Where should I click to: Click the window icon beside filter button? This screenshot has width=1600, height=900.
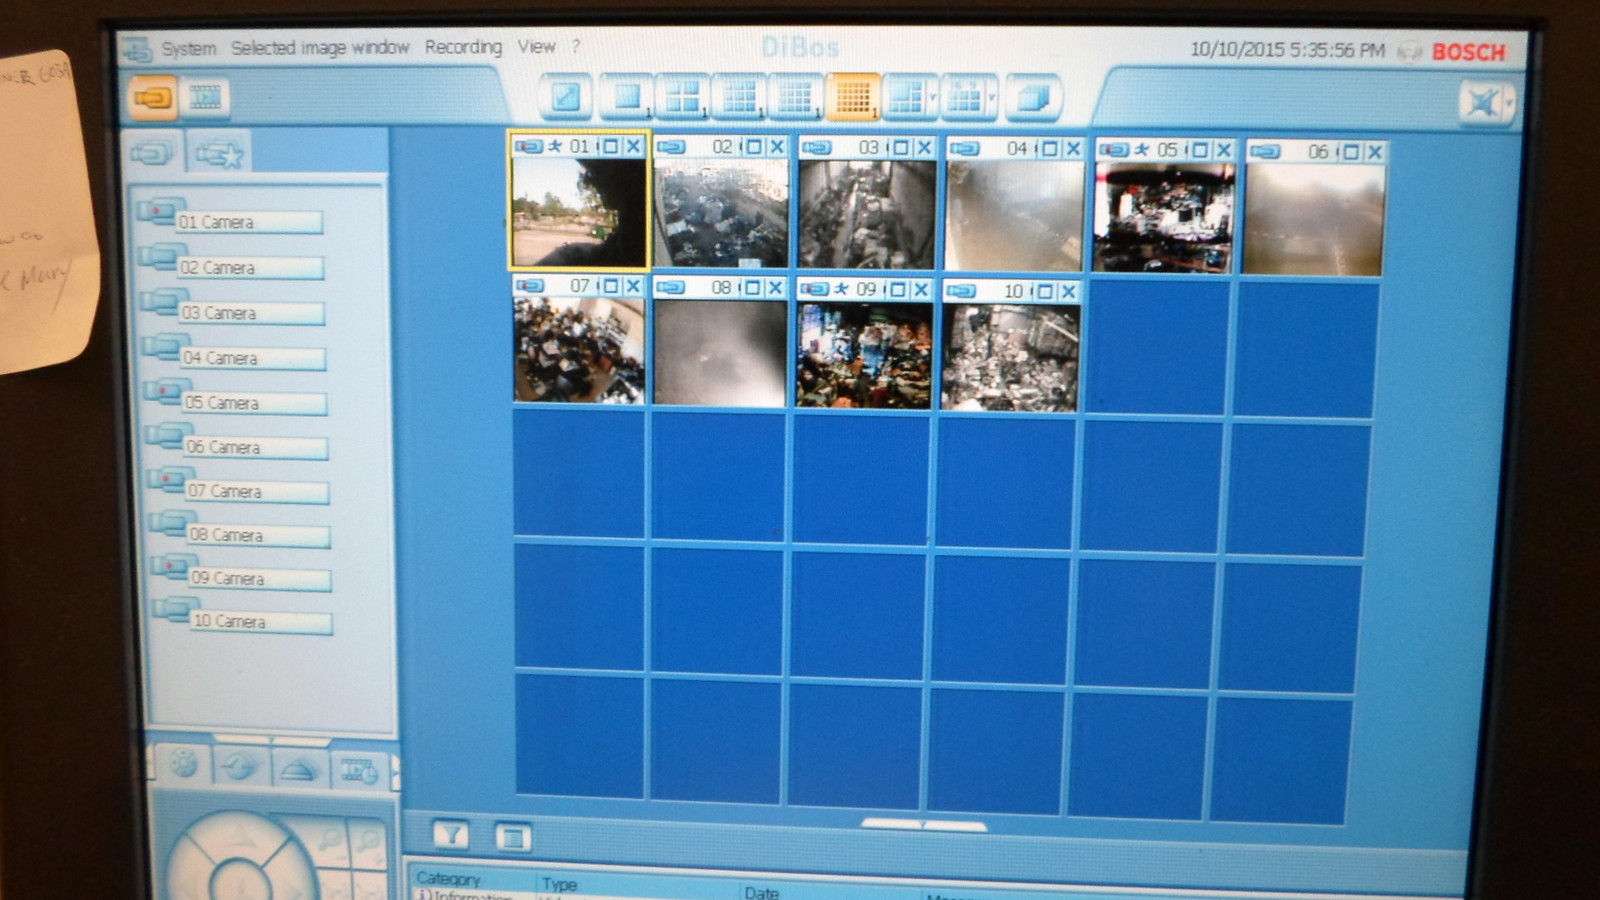[x=513, y=836]
